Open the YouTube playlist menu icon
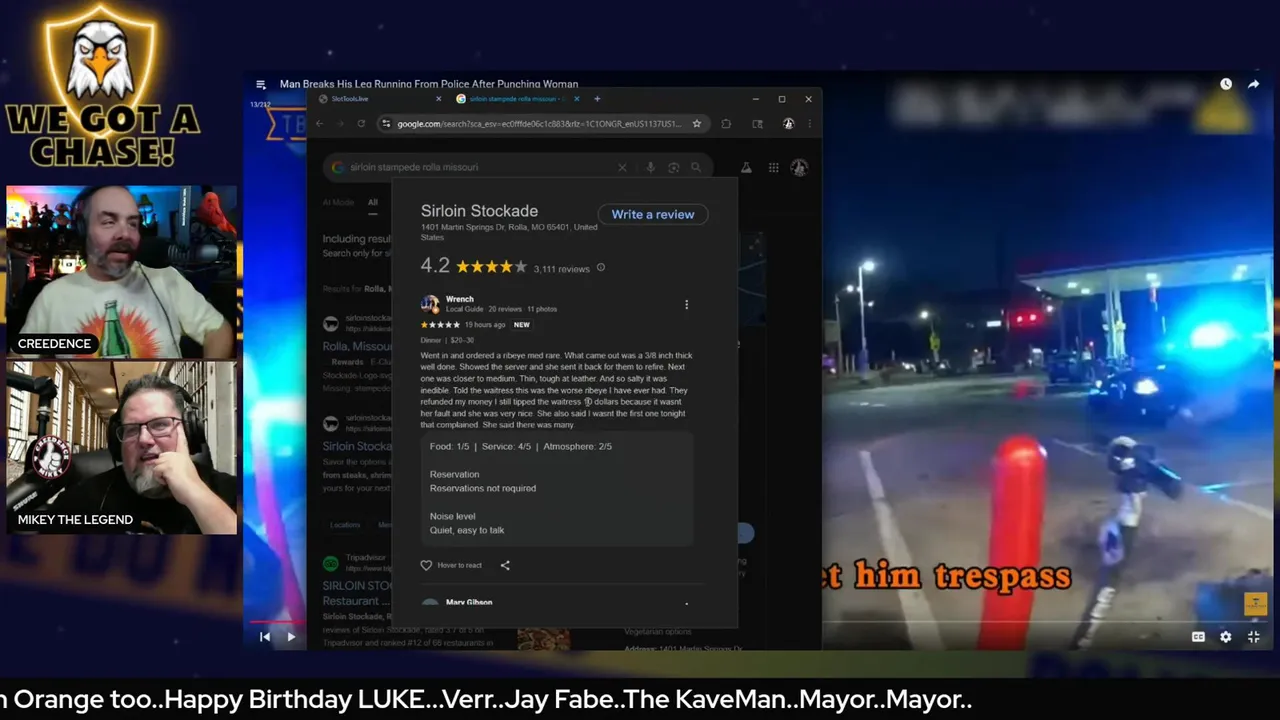1280x720 pixels. [x=261, y=85]
